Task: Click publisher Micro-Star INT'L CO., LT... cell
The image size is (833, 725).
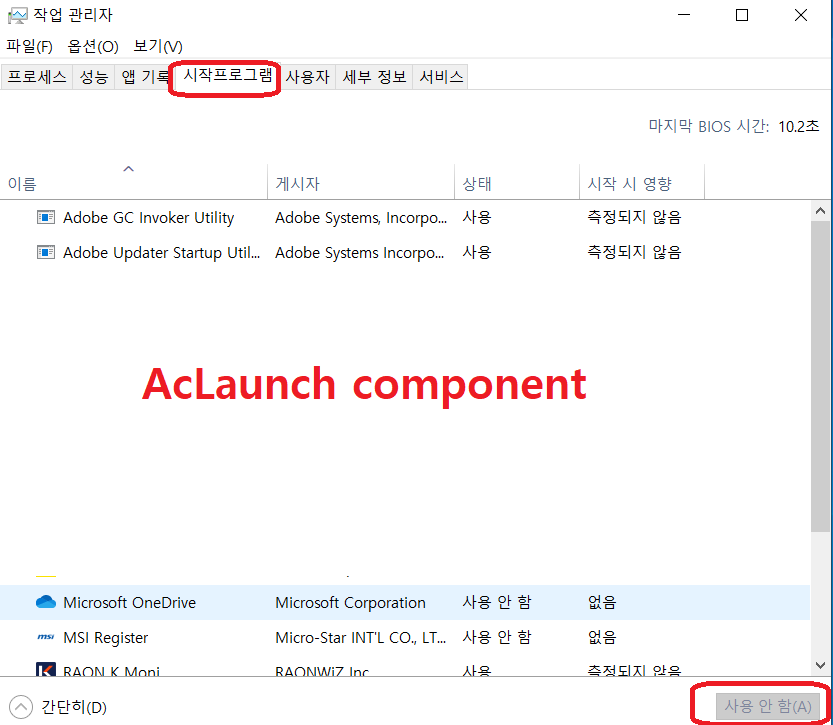Action: 360,637
